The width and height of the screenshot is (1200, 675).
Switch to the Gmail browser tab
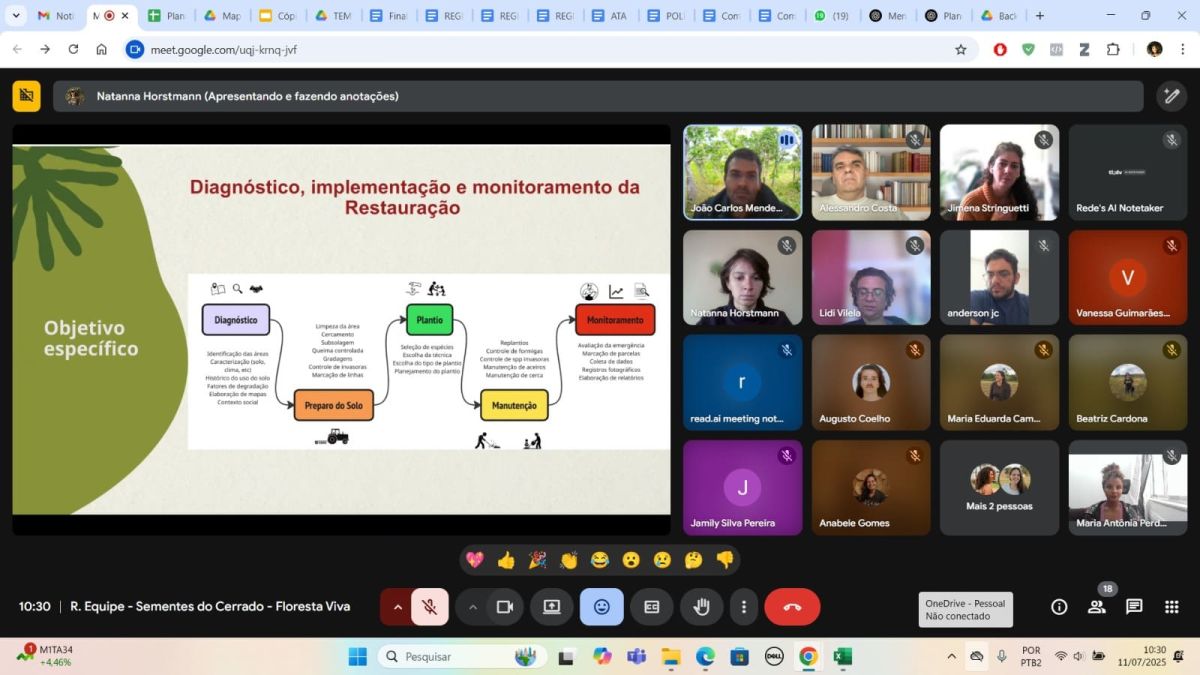54,16
